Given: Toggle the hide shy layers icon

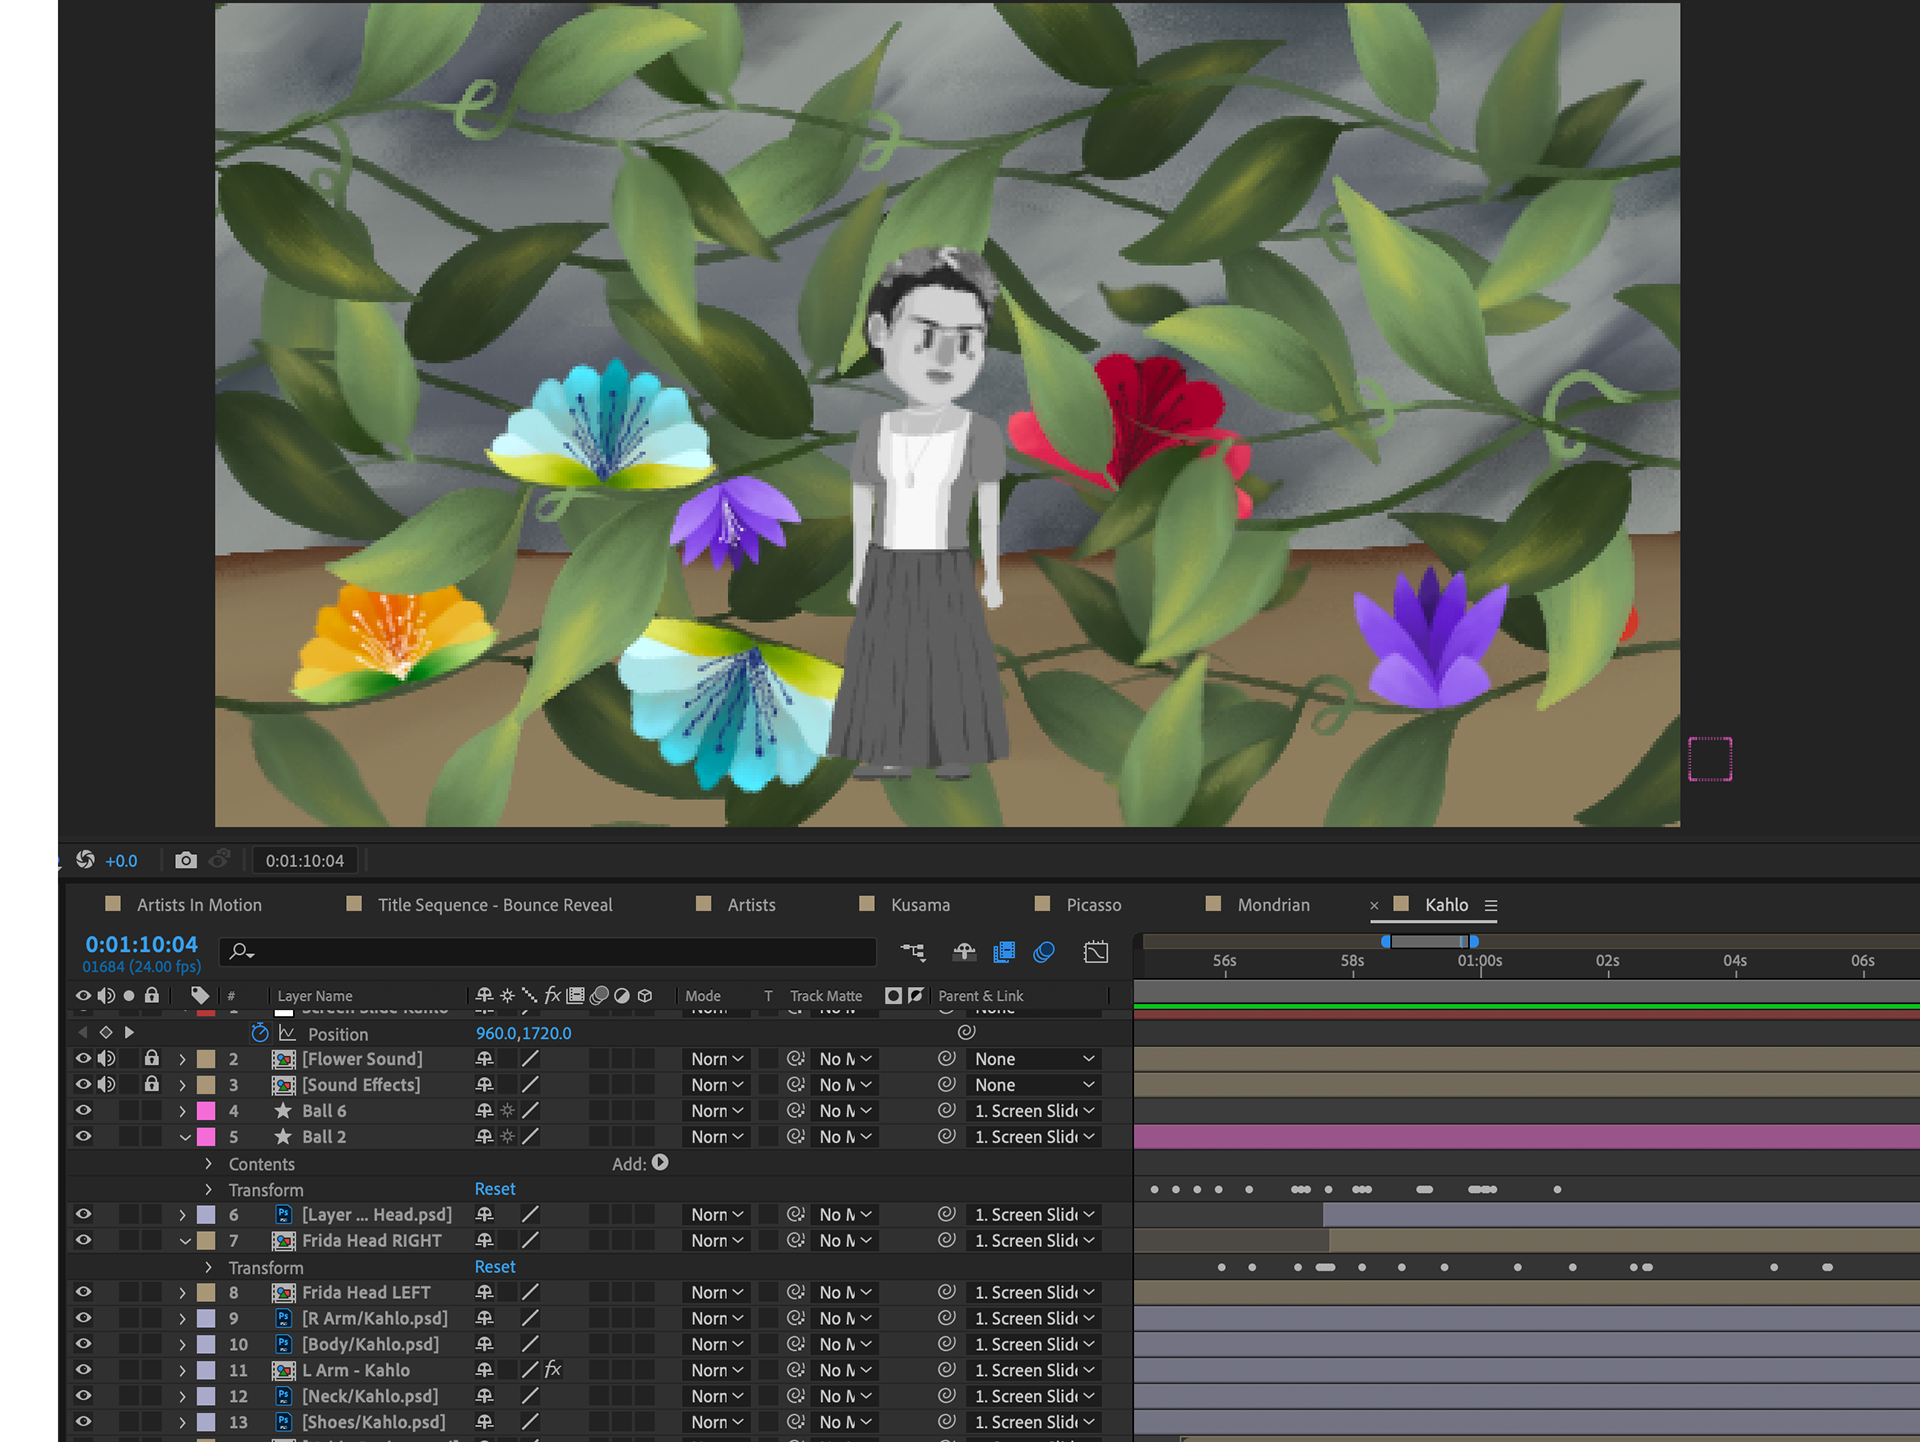Looking at the screenshot, I should pyautogui.click(x=964, y=952).
